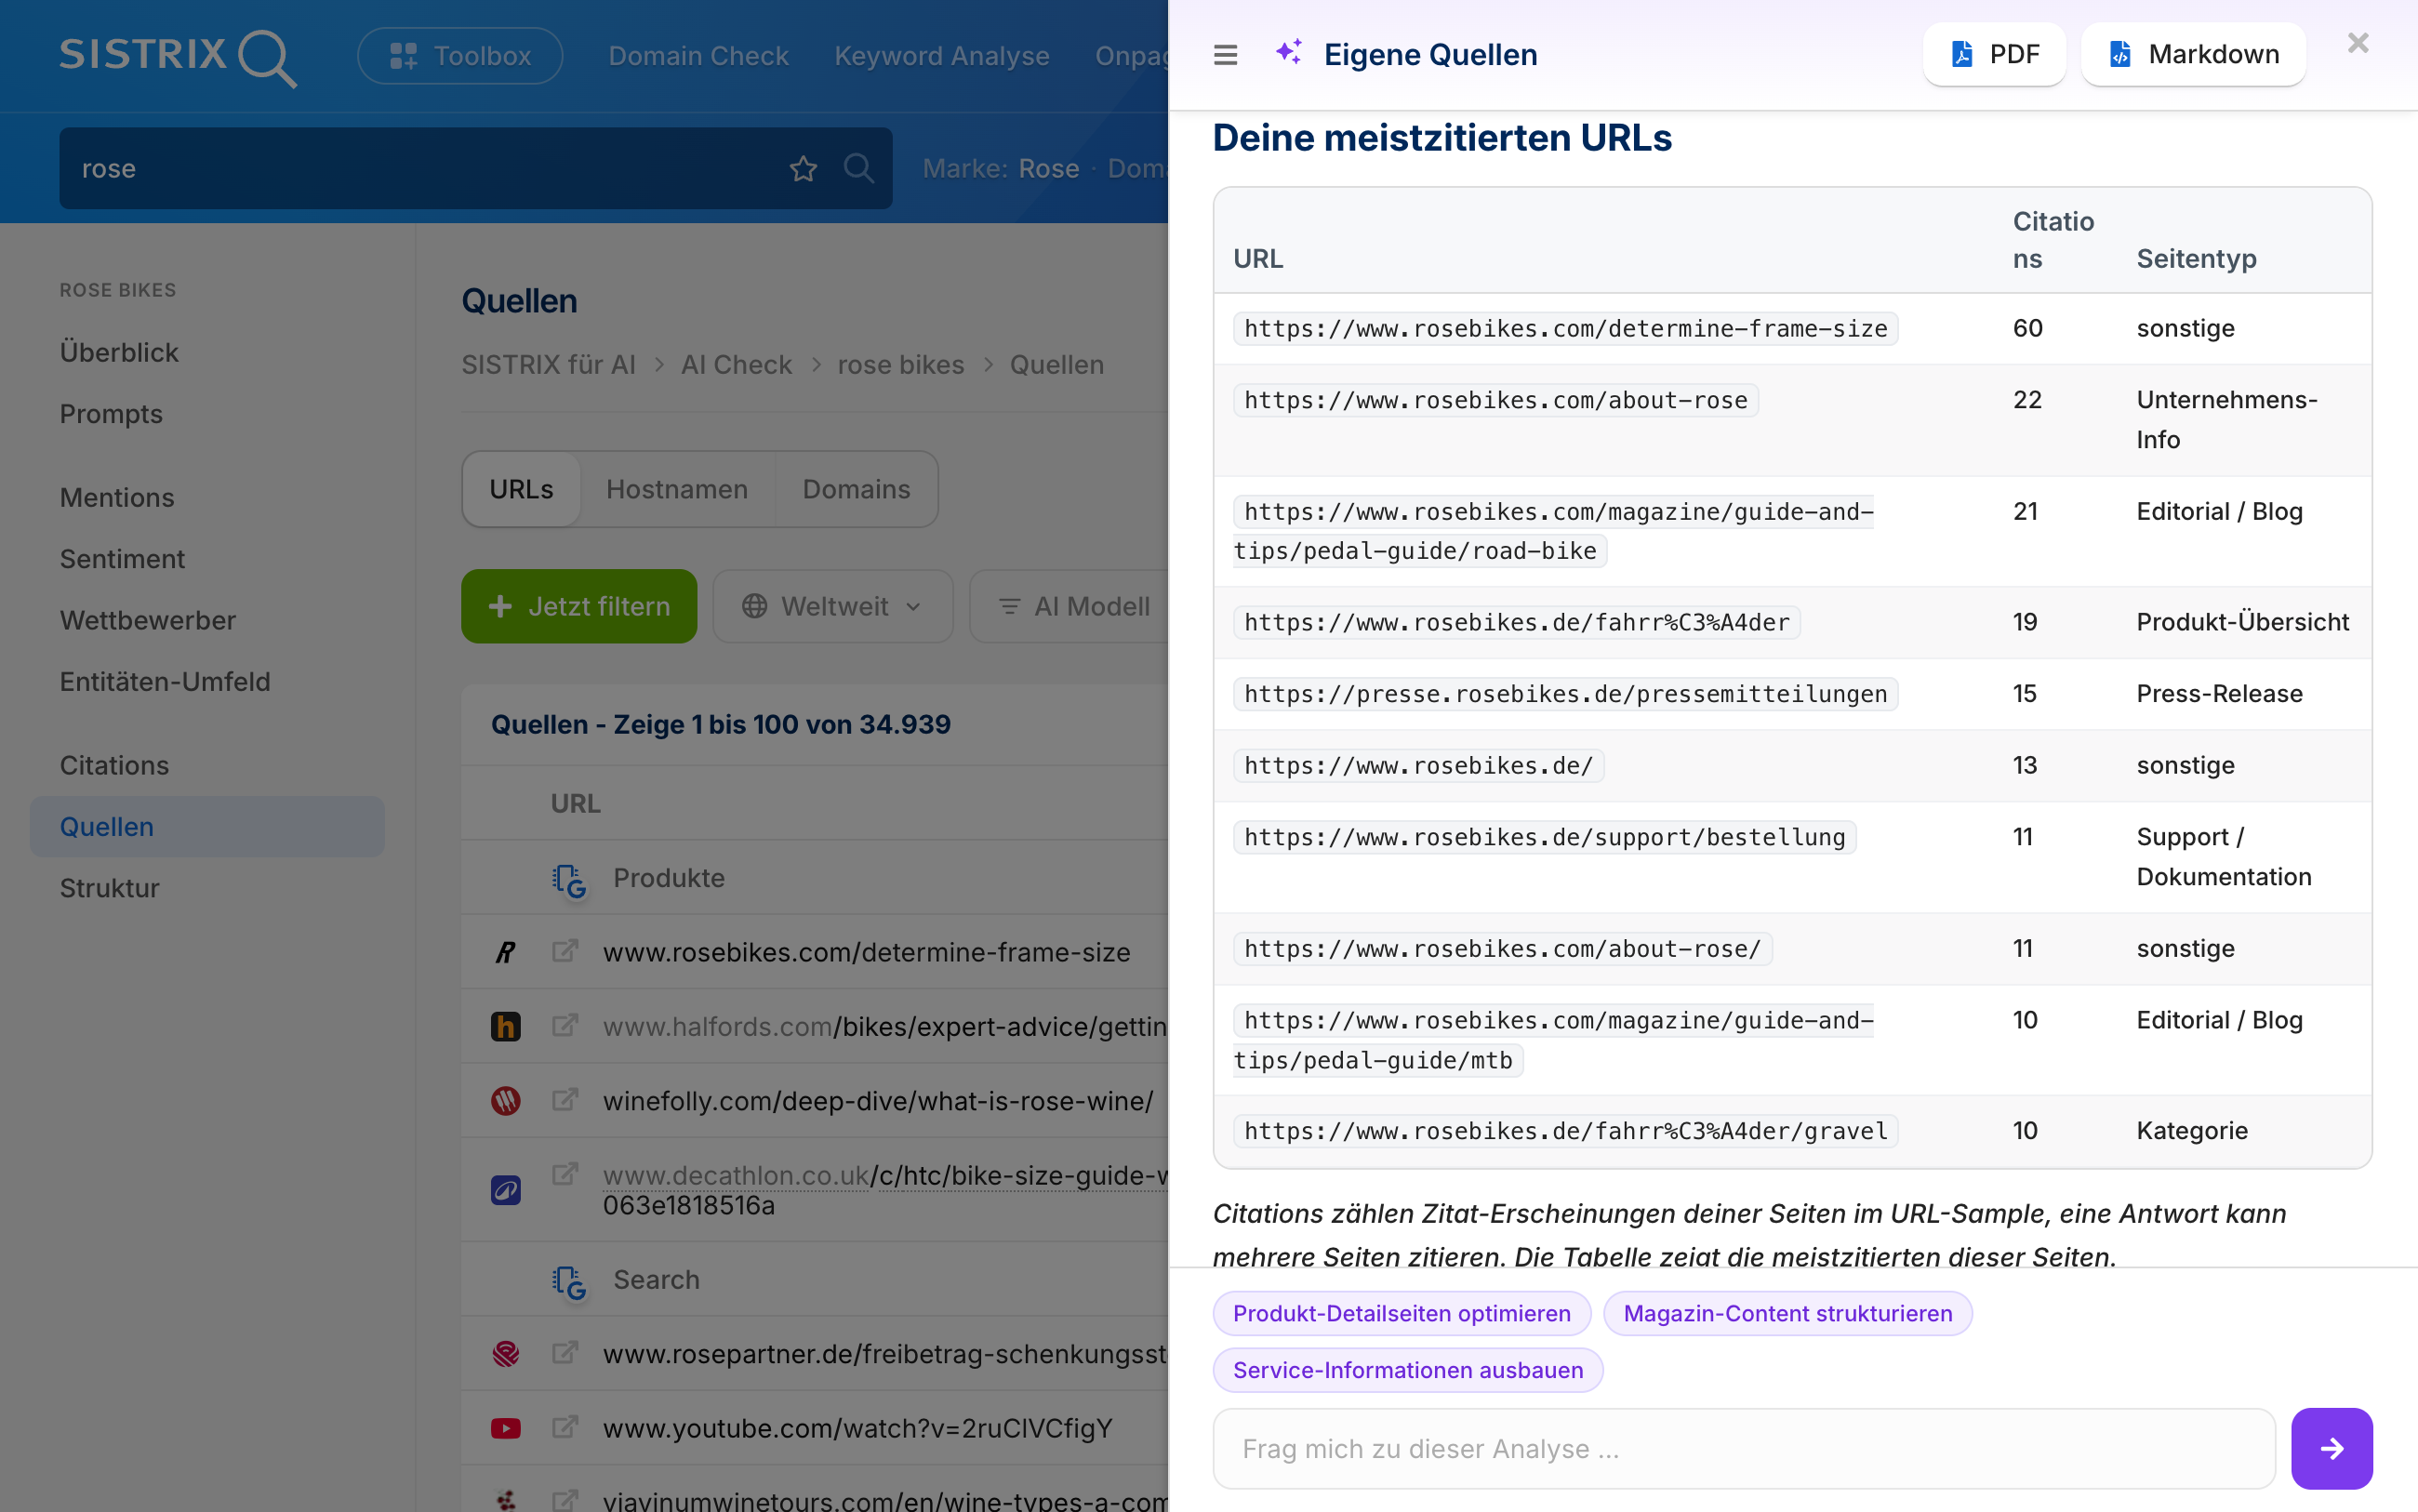Switch to the Hostnamen tab
This screenshot has width=2418, height=1512.
677,489
